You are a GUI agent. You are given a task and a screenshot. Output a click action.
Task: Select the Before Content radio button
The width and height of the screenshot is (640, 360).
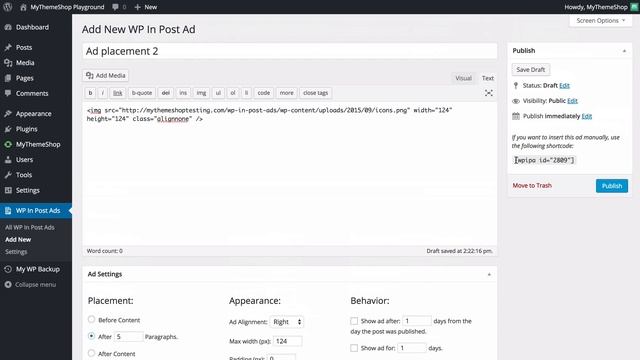(91, 319)
